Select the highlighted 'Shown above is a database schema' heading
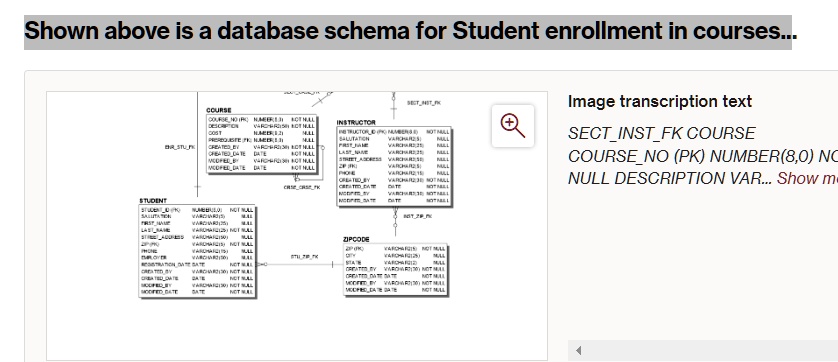This screenshot has width=838, height=362. (x=410, y=31)
